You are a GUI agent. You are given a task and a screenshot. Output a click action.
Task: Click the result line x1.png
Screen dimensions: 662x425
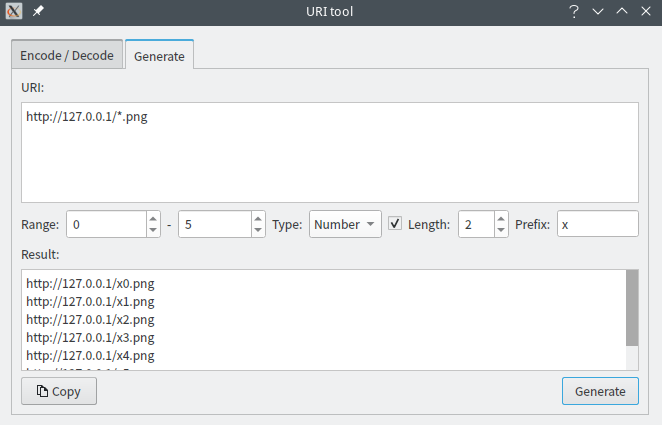90,301
